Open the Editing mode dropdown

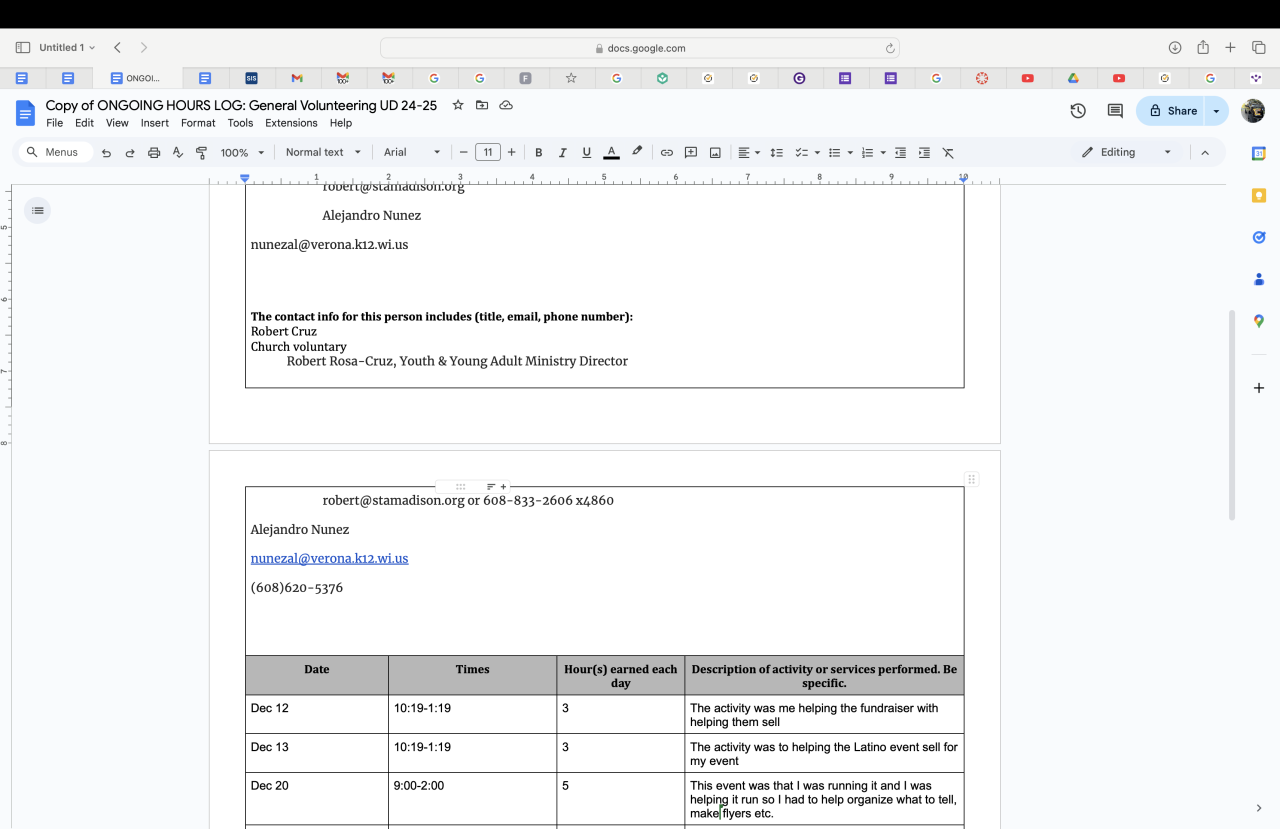click(x=1126, y=153)
